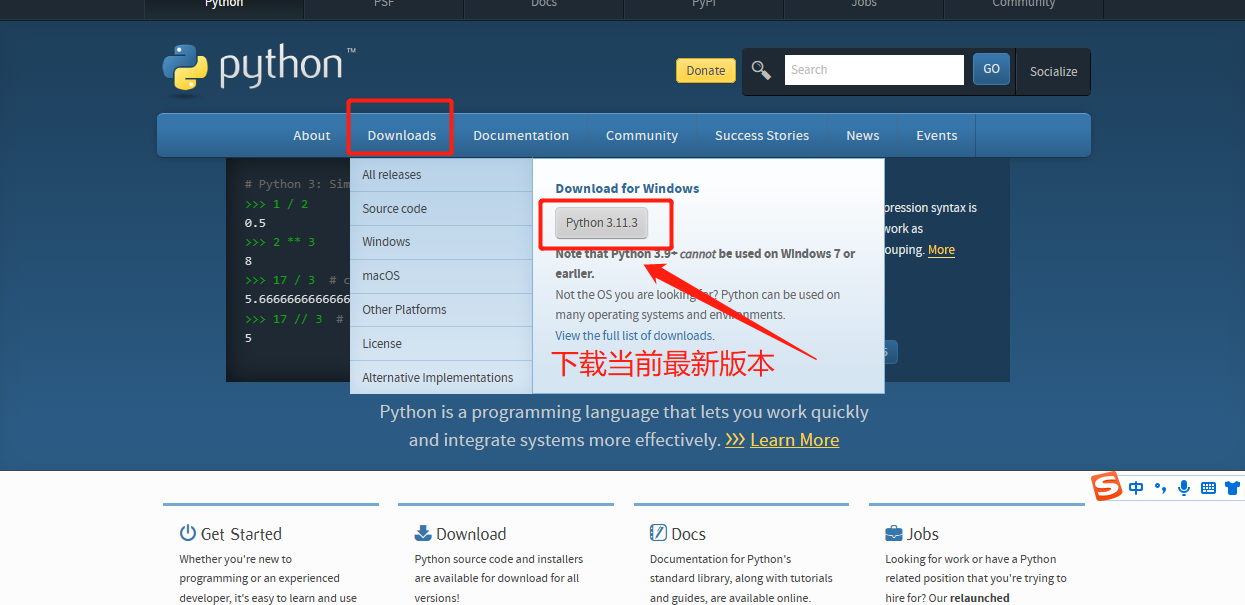Open the Community nav menu
Image resolution: width=1245 pixels, height=605 pixels.
click(x=642, y=135)
